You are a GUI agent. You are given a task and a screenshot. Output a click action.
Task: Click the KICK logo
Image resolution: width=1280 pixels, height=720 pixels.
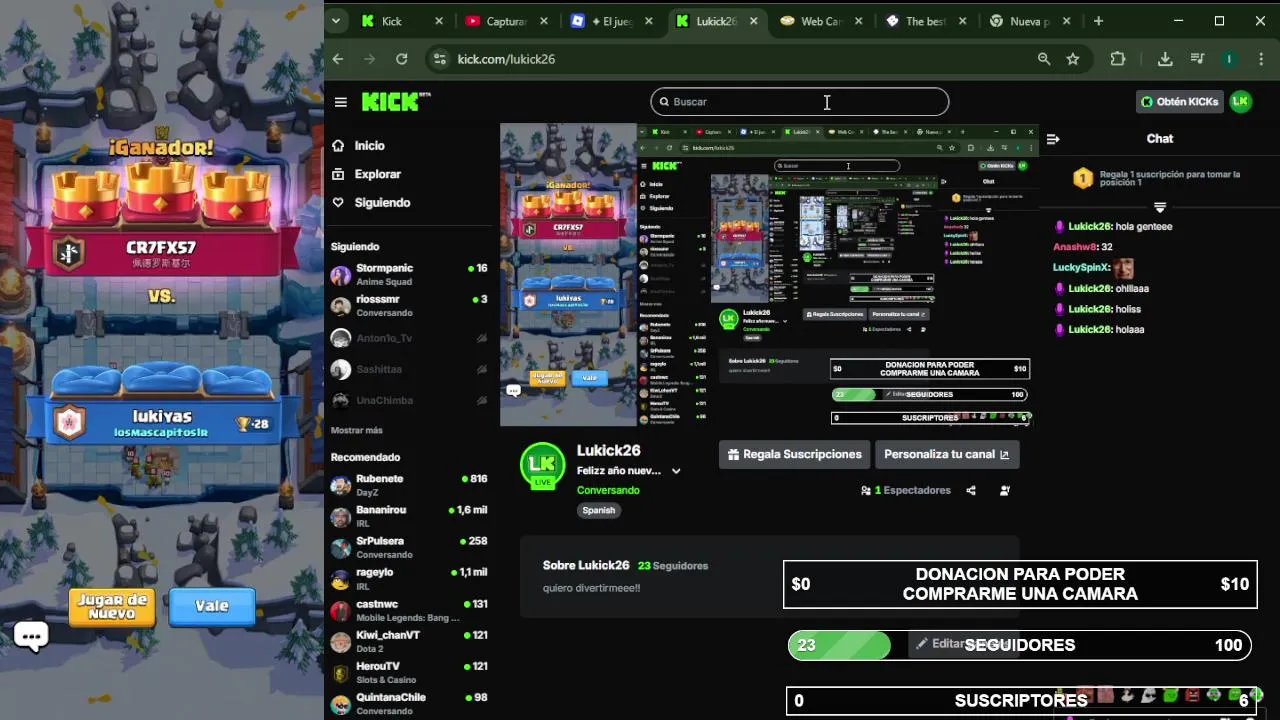click(x=395, y=102)
